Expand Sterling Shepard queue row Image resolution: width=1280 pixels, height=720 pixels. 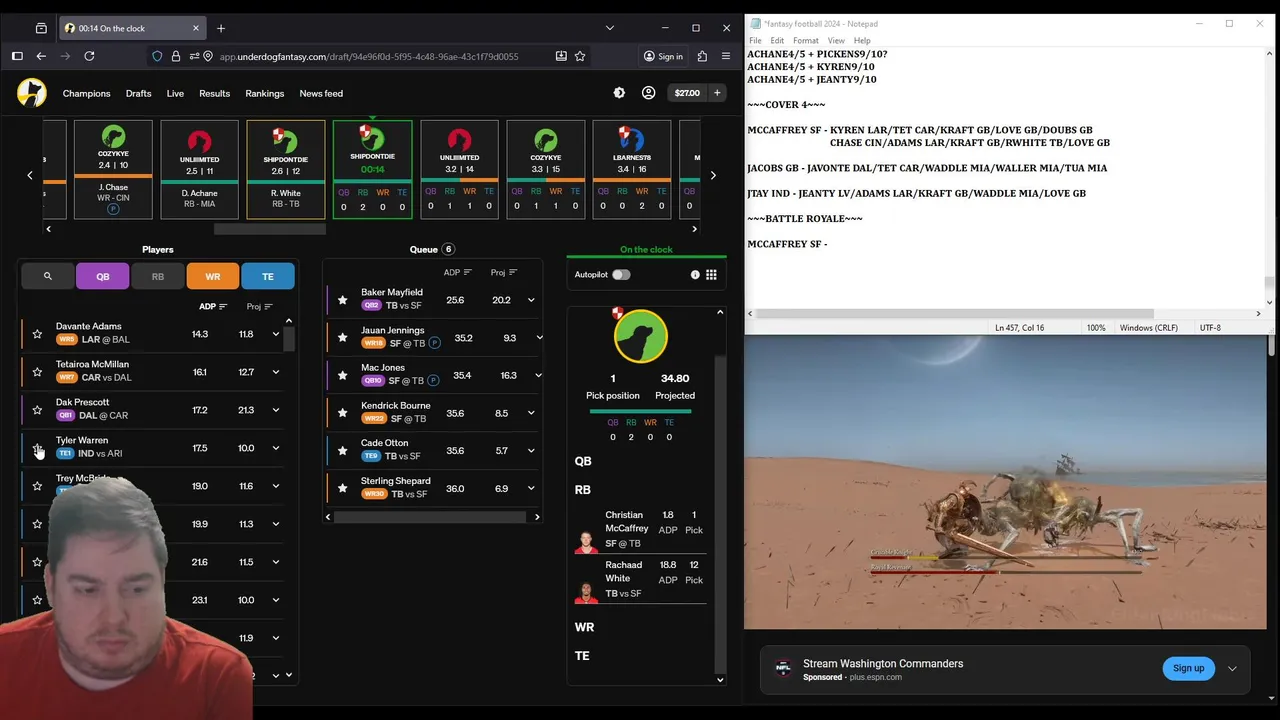(x=531, y=489)
